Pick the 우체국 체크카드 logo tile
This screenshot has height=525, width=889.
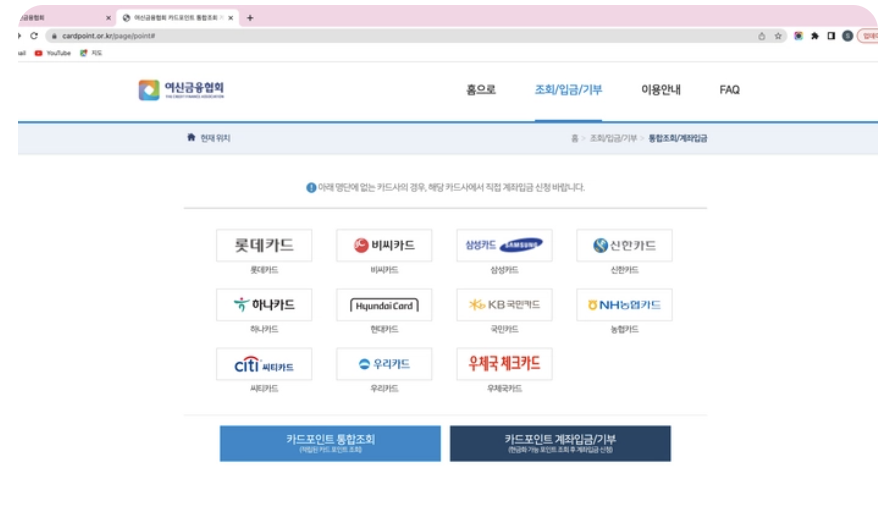point(504,364)
